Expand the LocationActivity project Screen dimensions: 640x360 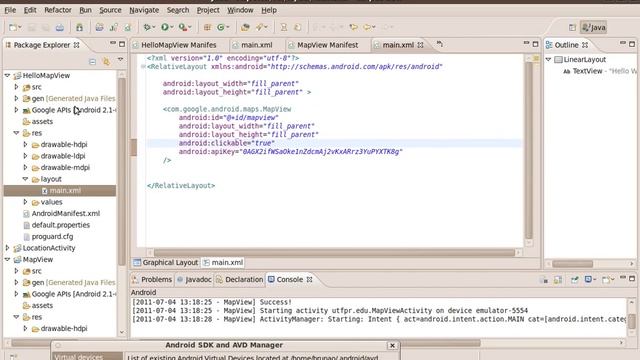coord(7,248)
